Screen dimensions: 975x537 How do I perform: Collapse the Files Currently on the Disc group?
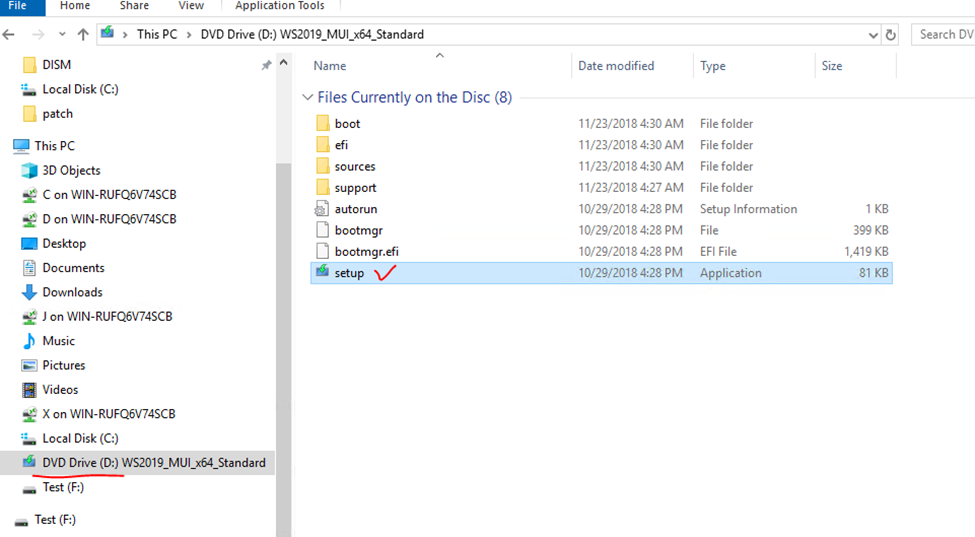point(307,98)
